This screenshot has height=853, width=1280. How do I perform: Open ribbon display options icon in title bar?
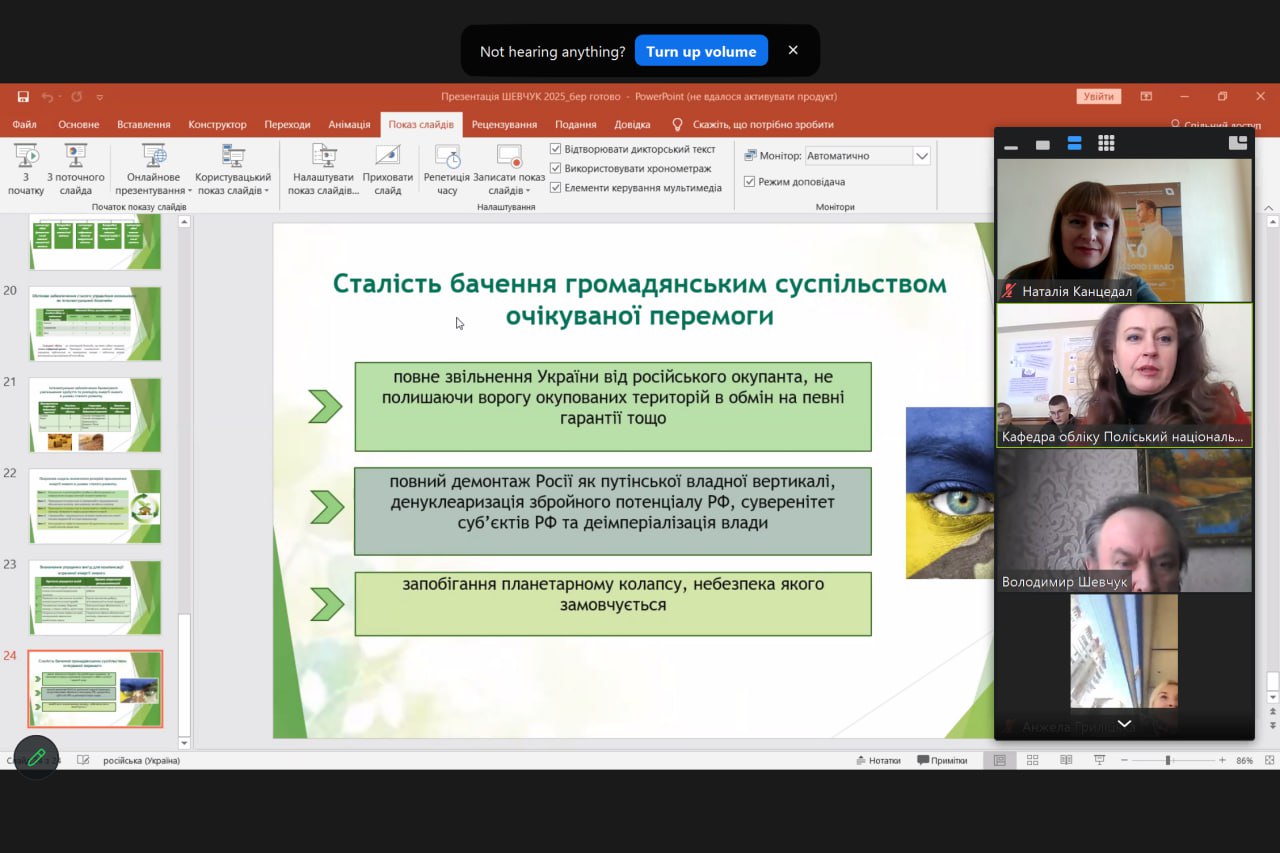click(1146, 96)
